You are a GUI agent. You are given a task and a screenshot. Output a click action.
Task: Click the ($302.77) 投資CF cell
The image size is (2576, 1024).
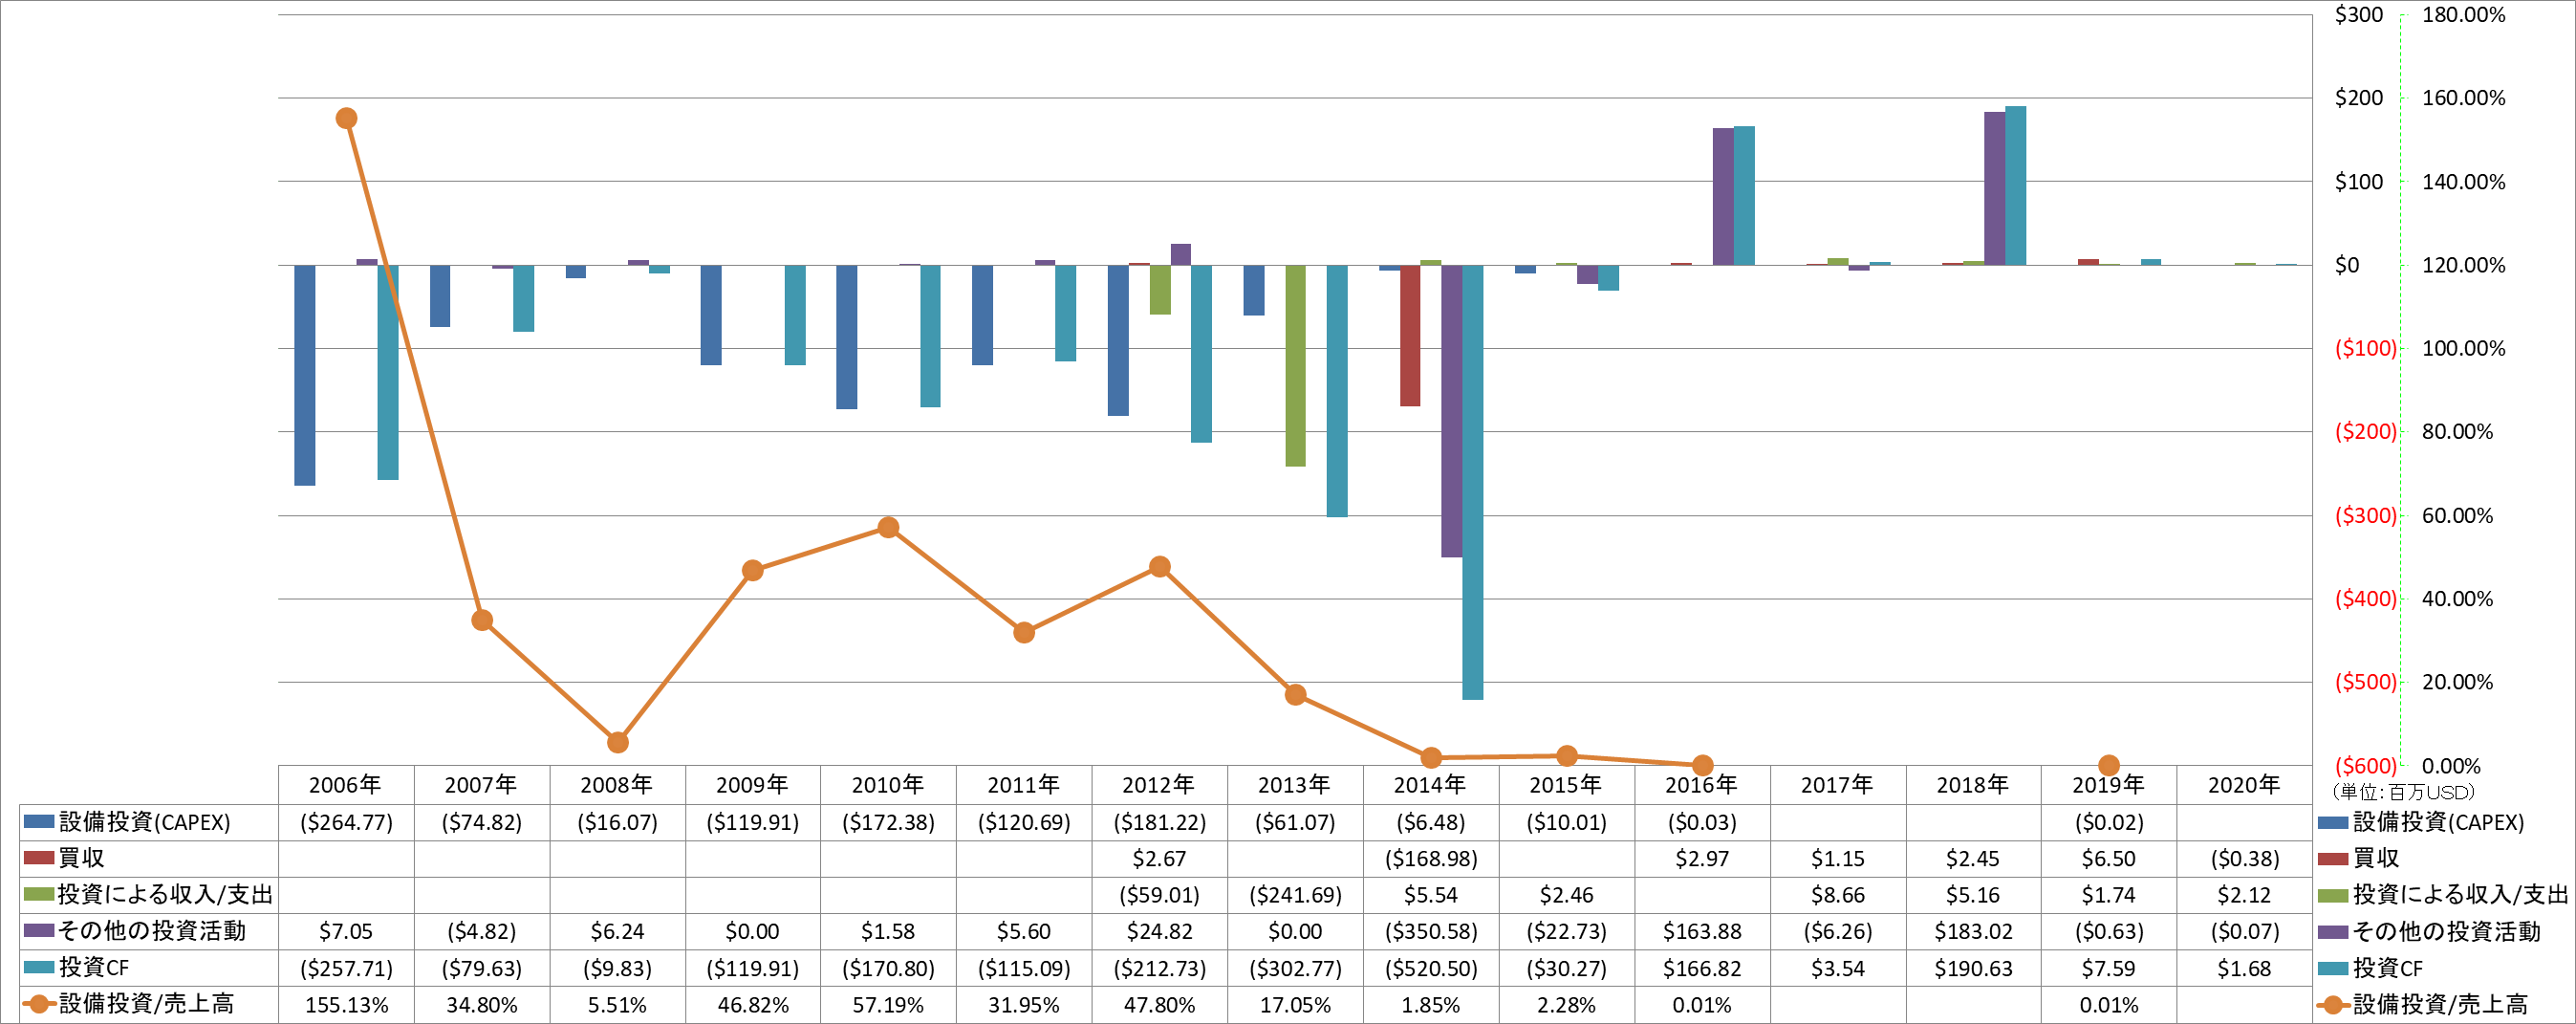(x=1295, y=968)
